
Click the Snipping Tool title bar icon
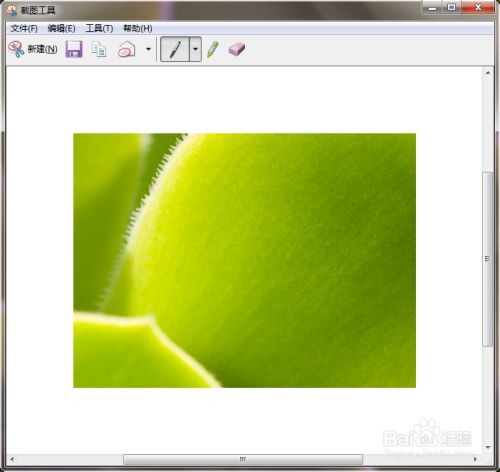click(12, 10)
